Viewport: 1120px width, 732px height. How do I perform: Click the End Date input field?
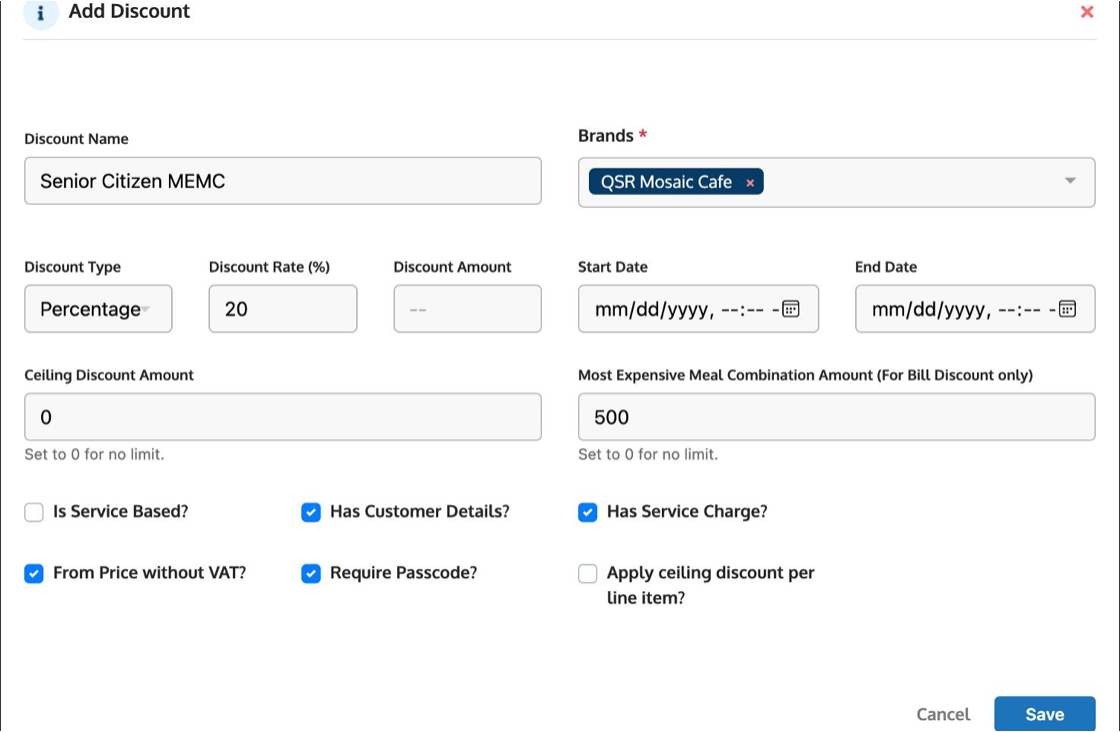[975, 309]
